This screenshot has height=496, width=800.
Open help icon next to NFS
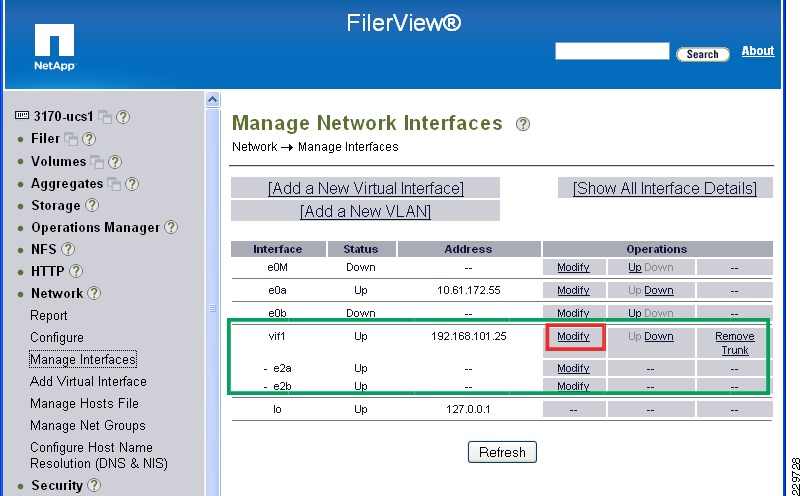(68, 249)
